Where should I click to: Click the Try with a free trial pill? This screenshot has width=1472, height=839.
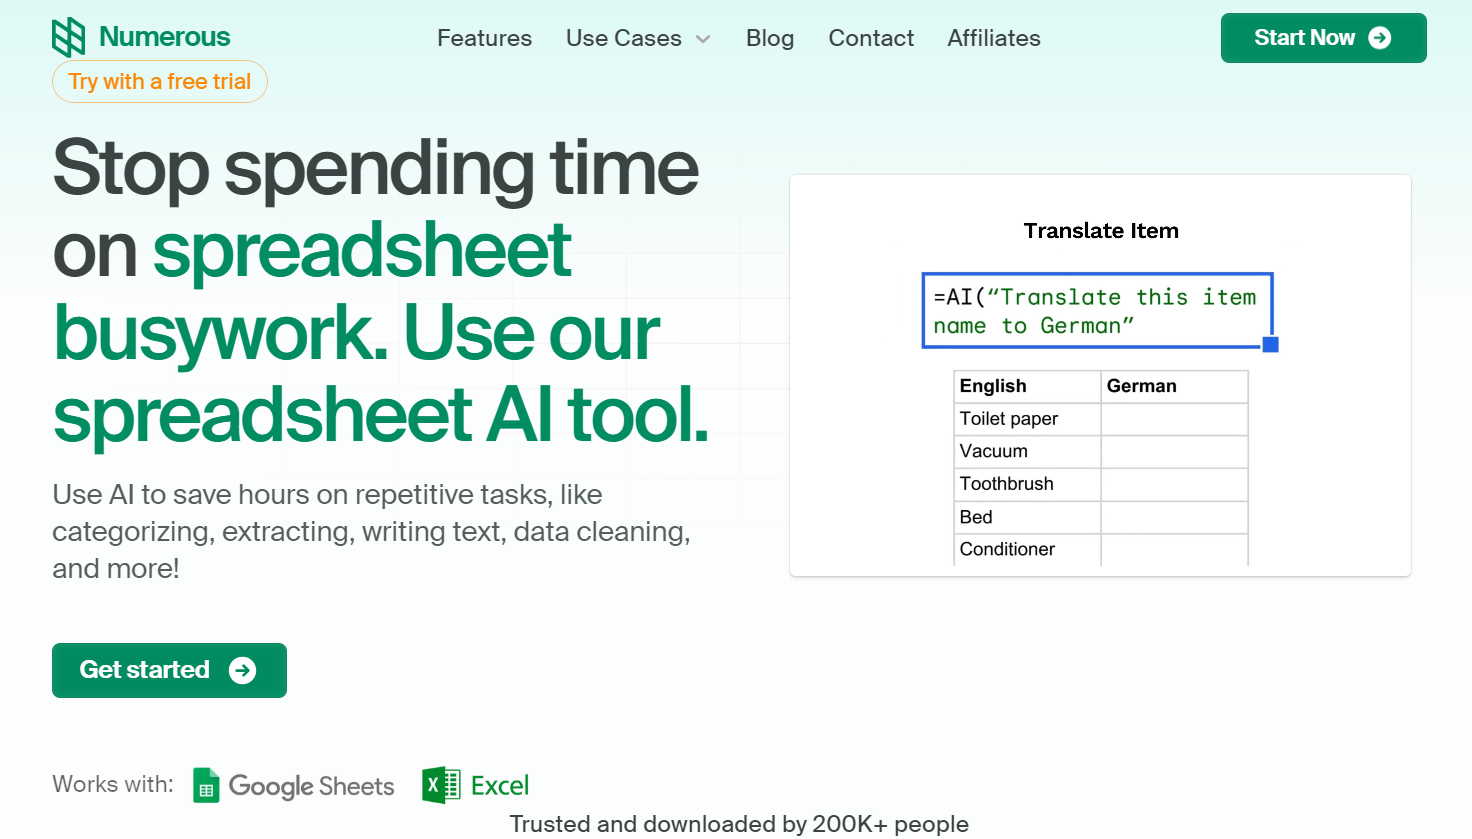tap(160, 82)
